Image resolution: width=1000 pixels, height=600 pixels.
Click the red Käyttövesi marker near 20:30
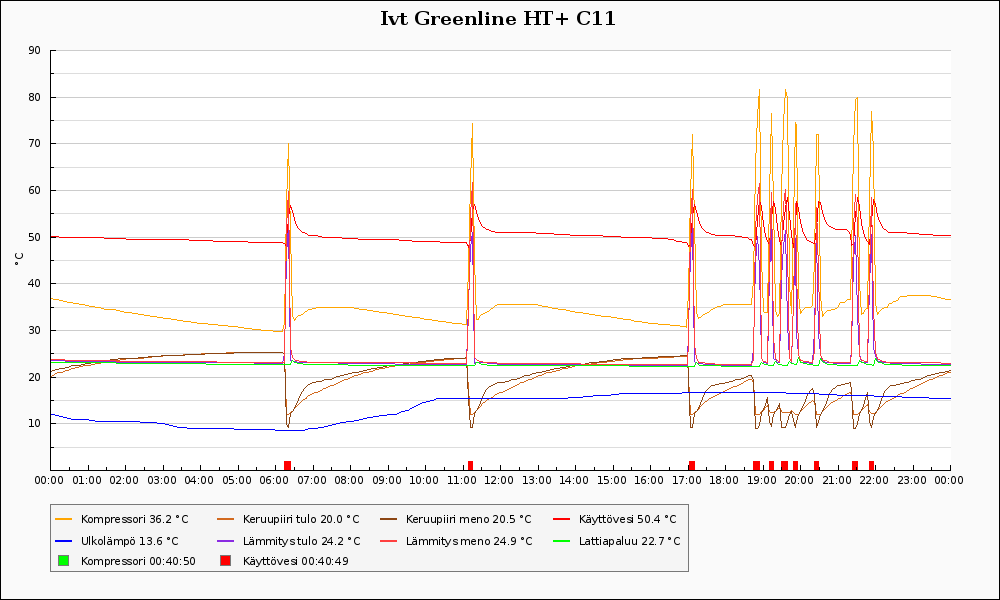point(816,465)
